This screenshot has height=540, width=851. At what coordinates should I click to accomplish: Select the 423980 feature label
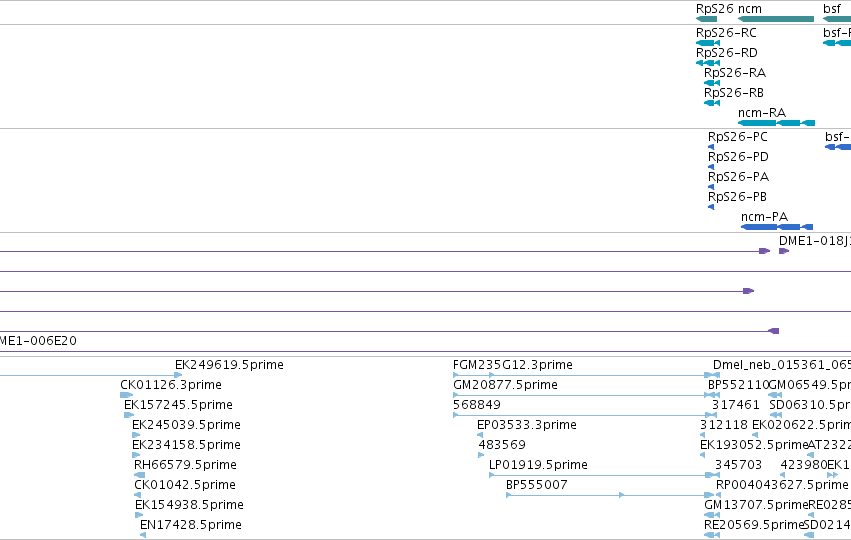click(x=803, y=465)
